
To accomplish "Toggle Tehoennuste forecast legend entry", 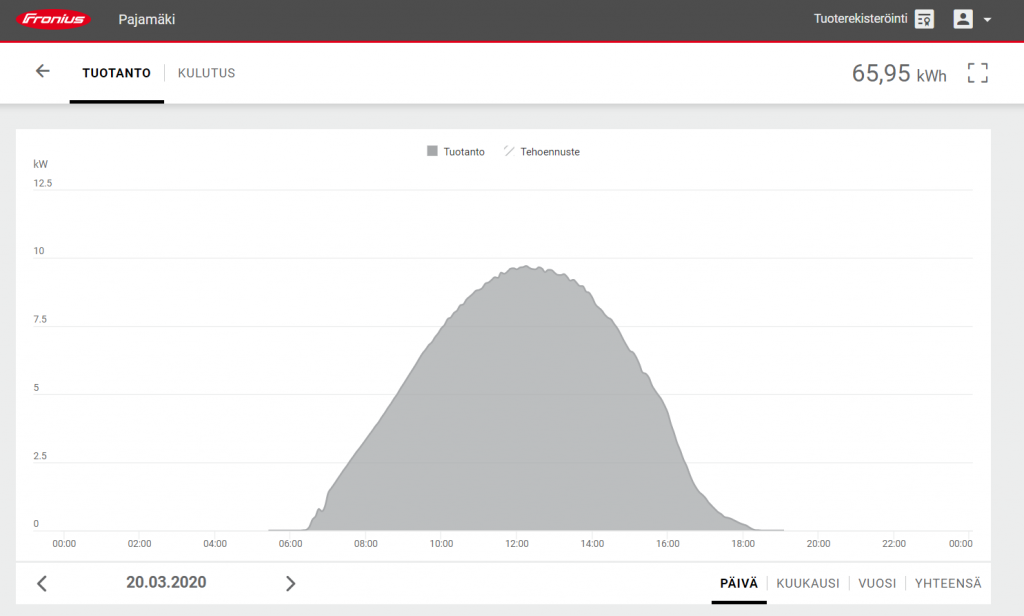I will (541, 152).
